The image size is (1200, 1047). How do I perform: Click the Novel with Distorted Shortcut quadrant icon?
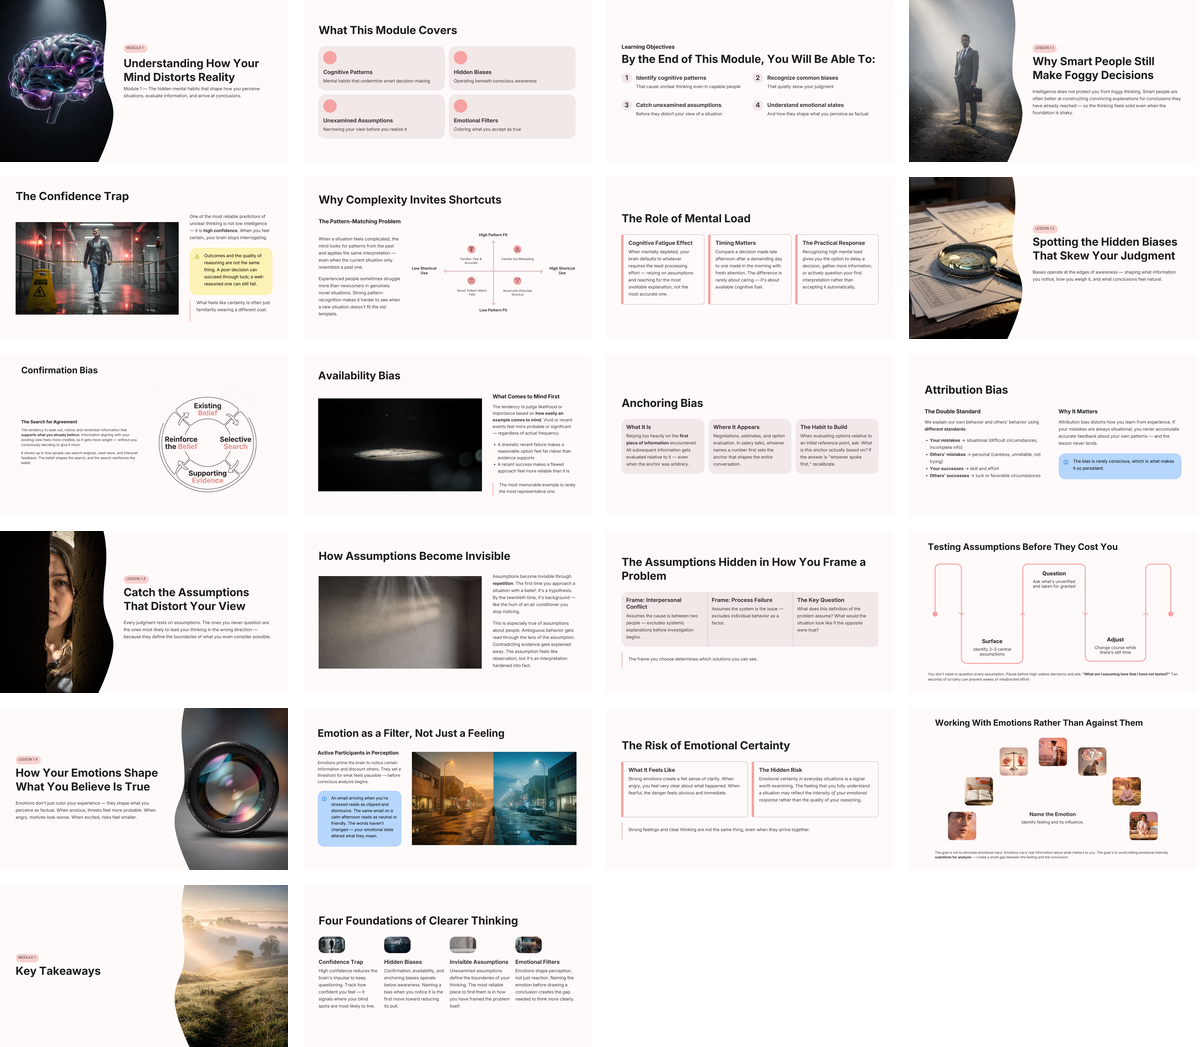[517, 282]
